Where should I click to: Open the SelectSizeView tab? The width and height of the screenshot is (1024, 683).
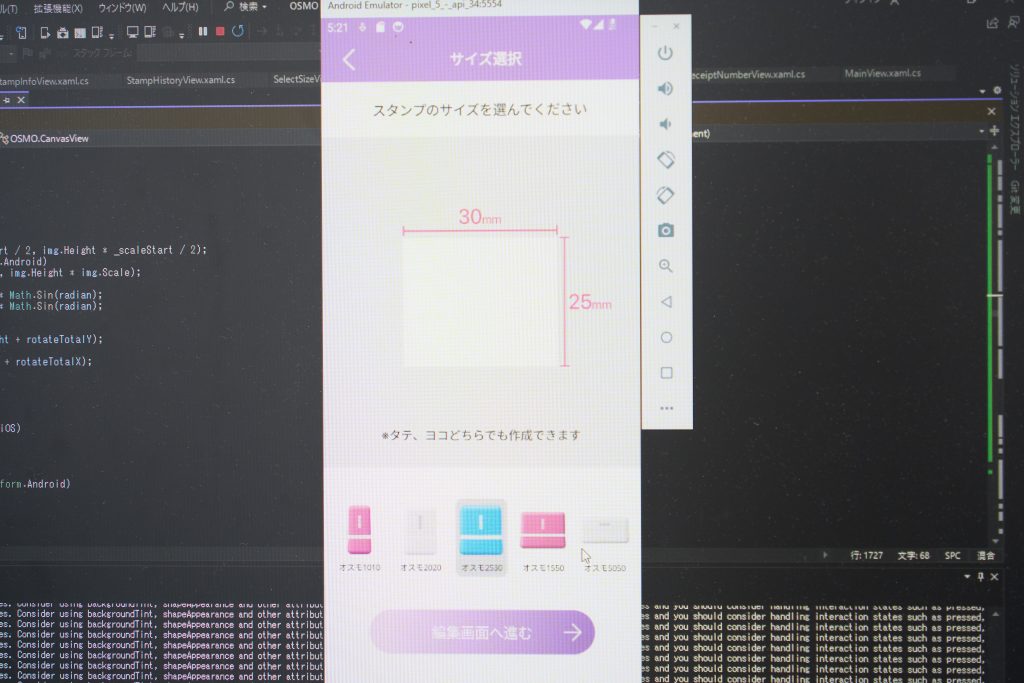pos(296,79)
